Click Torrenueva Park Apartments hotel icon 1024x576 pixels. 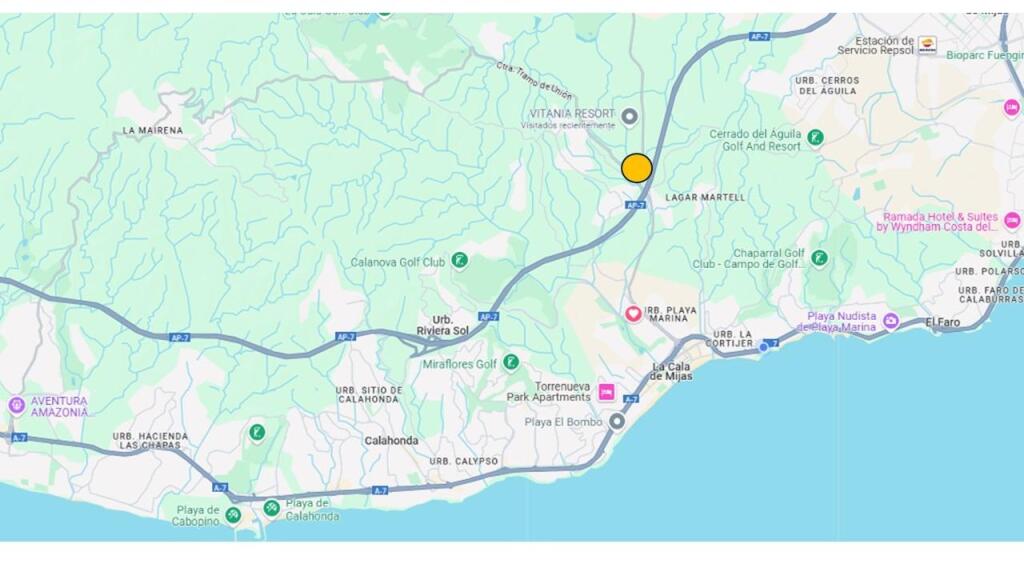coord(607,392)
